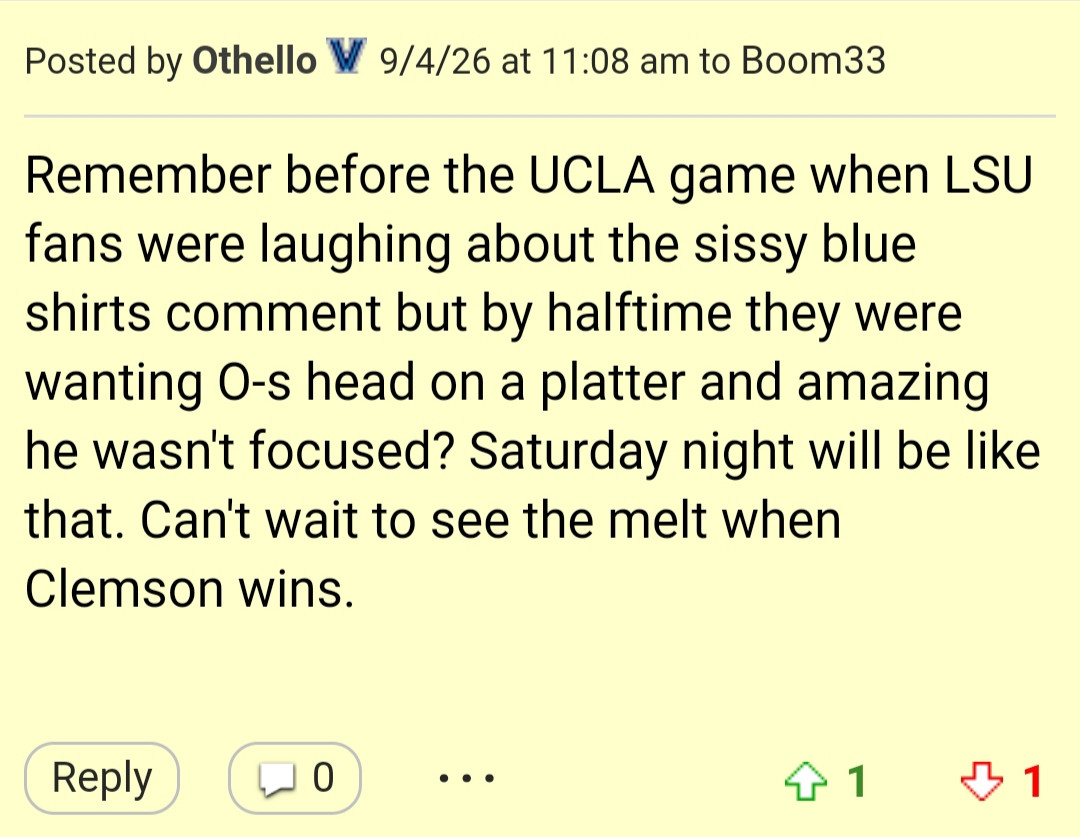Click 'sissy blue' in the post text
The image size is (1080, 837).
[804, 246]
